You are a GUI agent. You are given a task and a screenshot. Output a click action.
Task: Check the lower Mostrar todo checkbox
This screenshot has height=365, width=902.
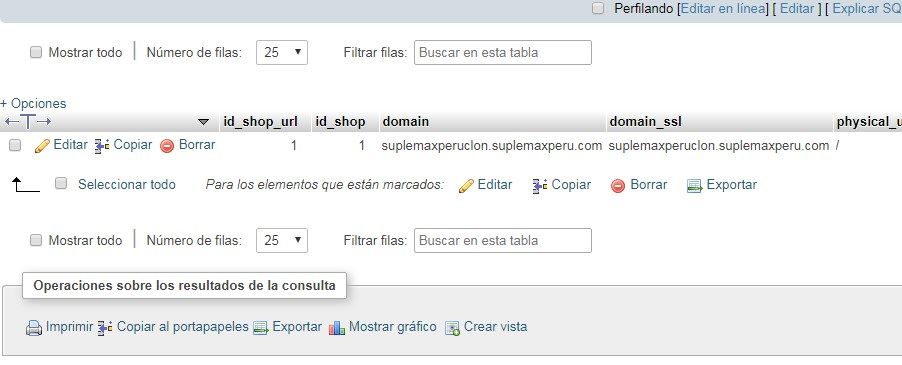[x=36, y=240]
